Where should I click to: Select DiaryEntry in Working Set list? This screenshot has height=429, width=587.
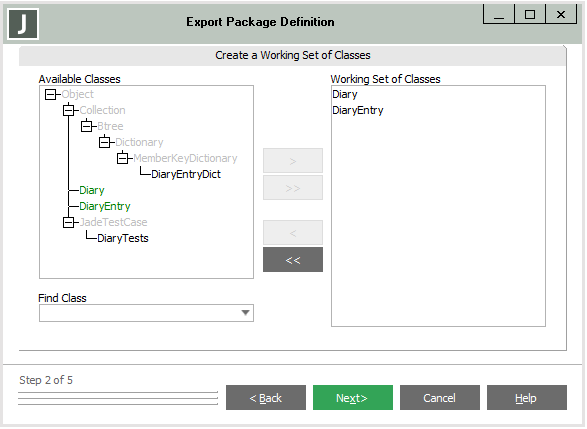tap(358, 110)
